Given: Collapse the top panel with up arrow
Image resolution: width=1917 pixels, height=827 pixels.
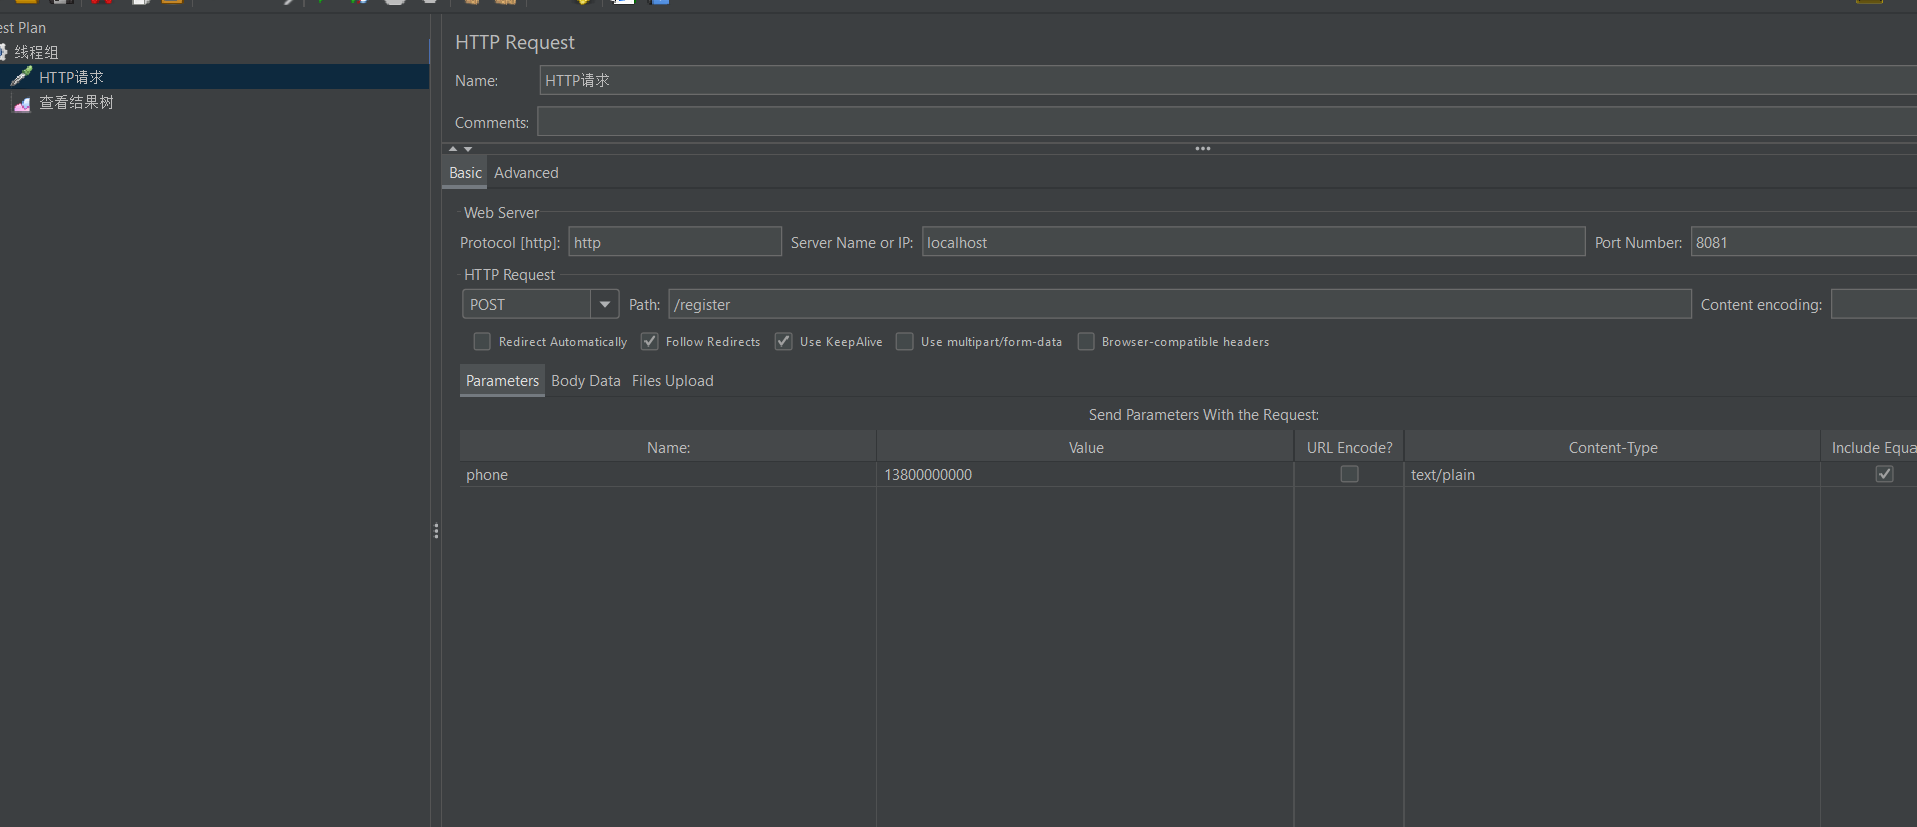Looking at the screenshot, I should pos(453,148).
